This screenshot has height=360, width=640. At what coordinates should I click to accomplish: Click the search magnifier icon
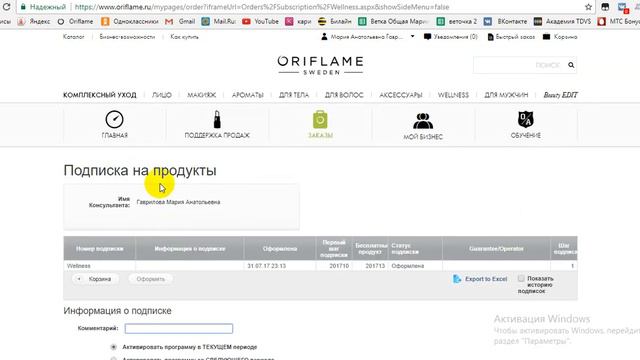[x=571, y=65]
